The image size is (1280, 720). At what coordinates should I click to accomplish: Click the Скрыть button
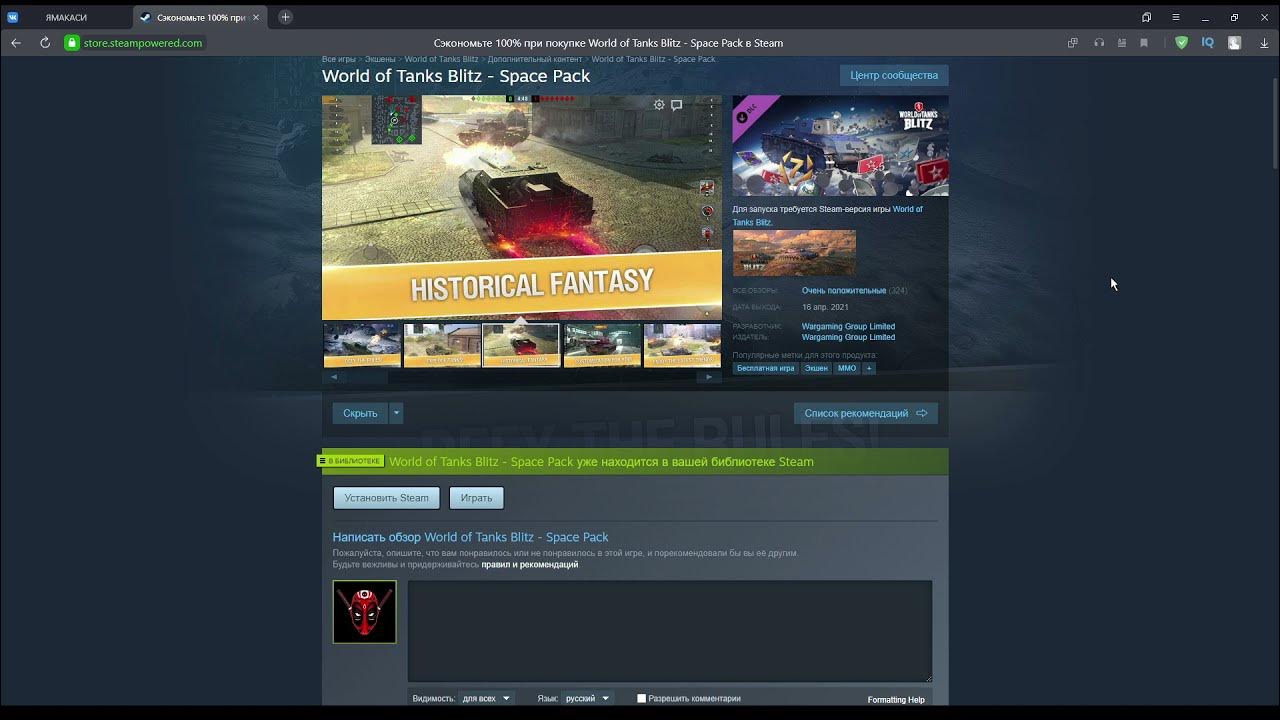click(360, 413)
